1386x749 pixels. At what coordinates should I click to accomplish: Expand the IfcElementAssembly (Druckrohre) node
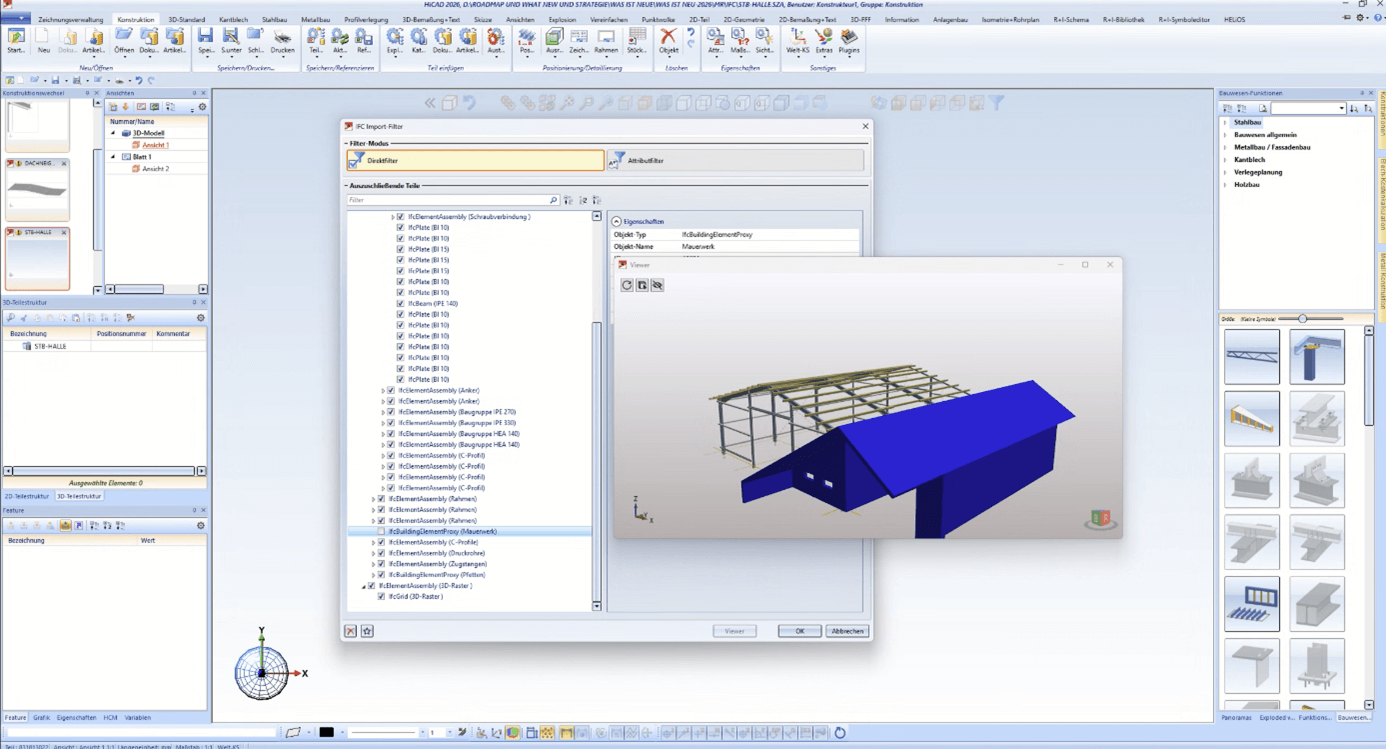373,553
